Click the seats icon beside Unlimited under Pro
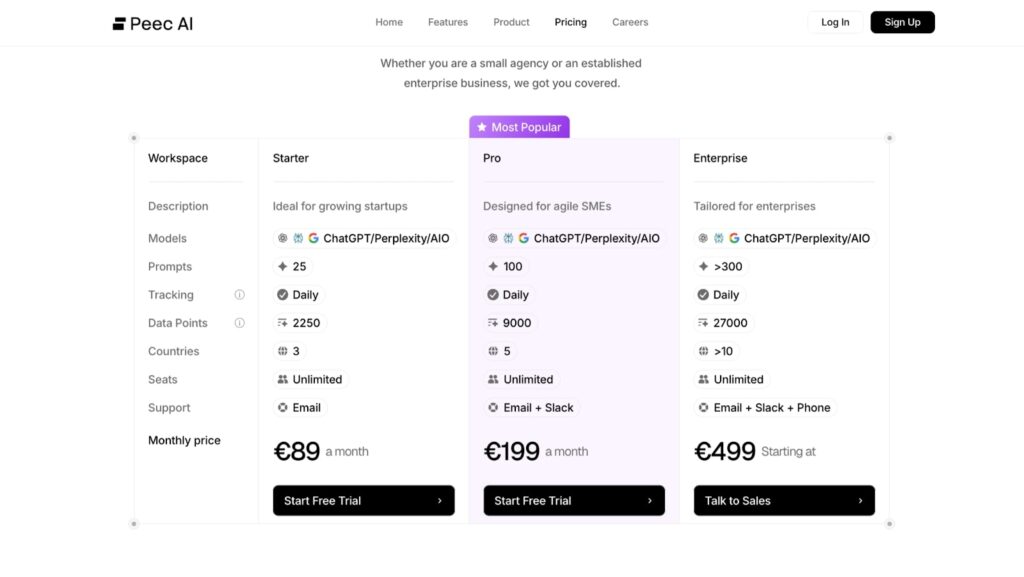1024x577 pixels. [493, 379]
